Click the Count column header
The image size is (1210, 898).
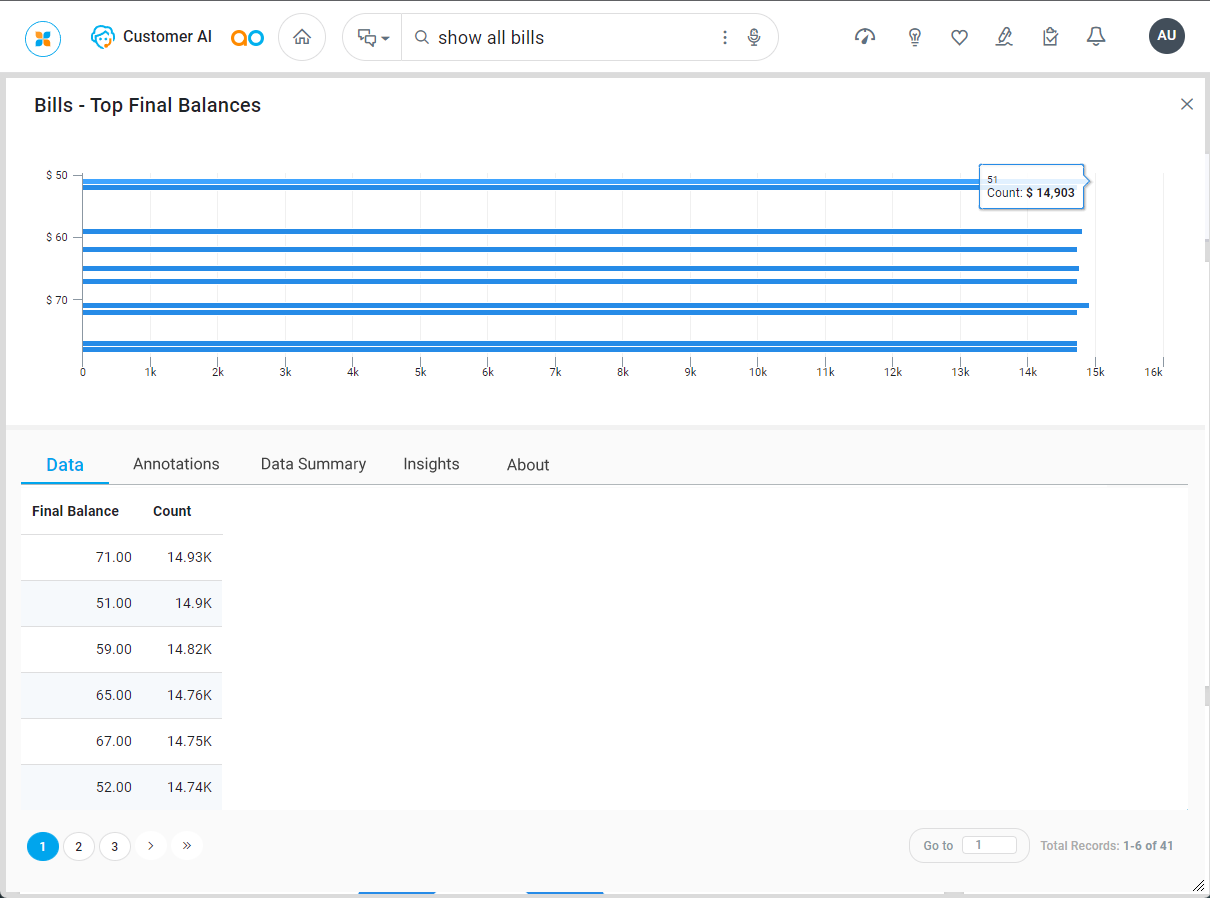tap(172, 511)
